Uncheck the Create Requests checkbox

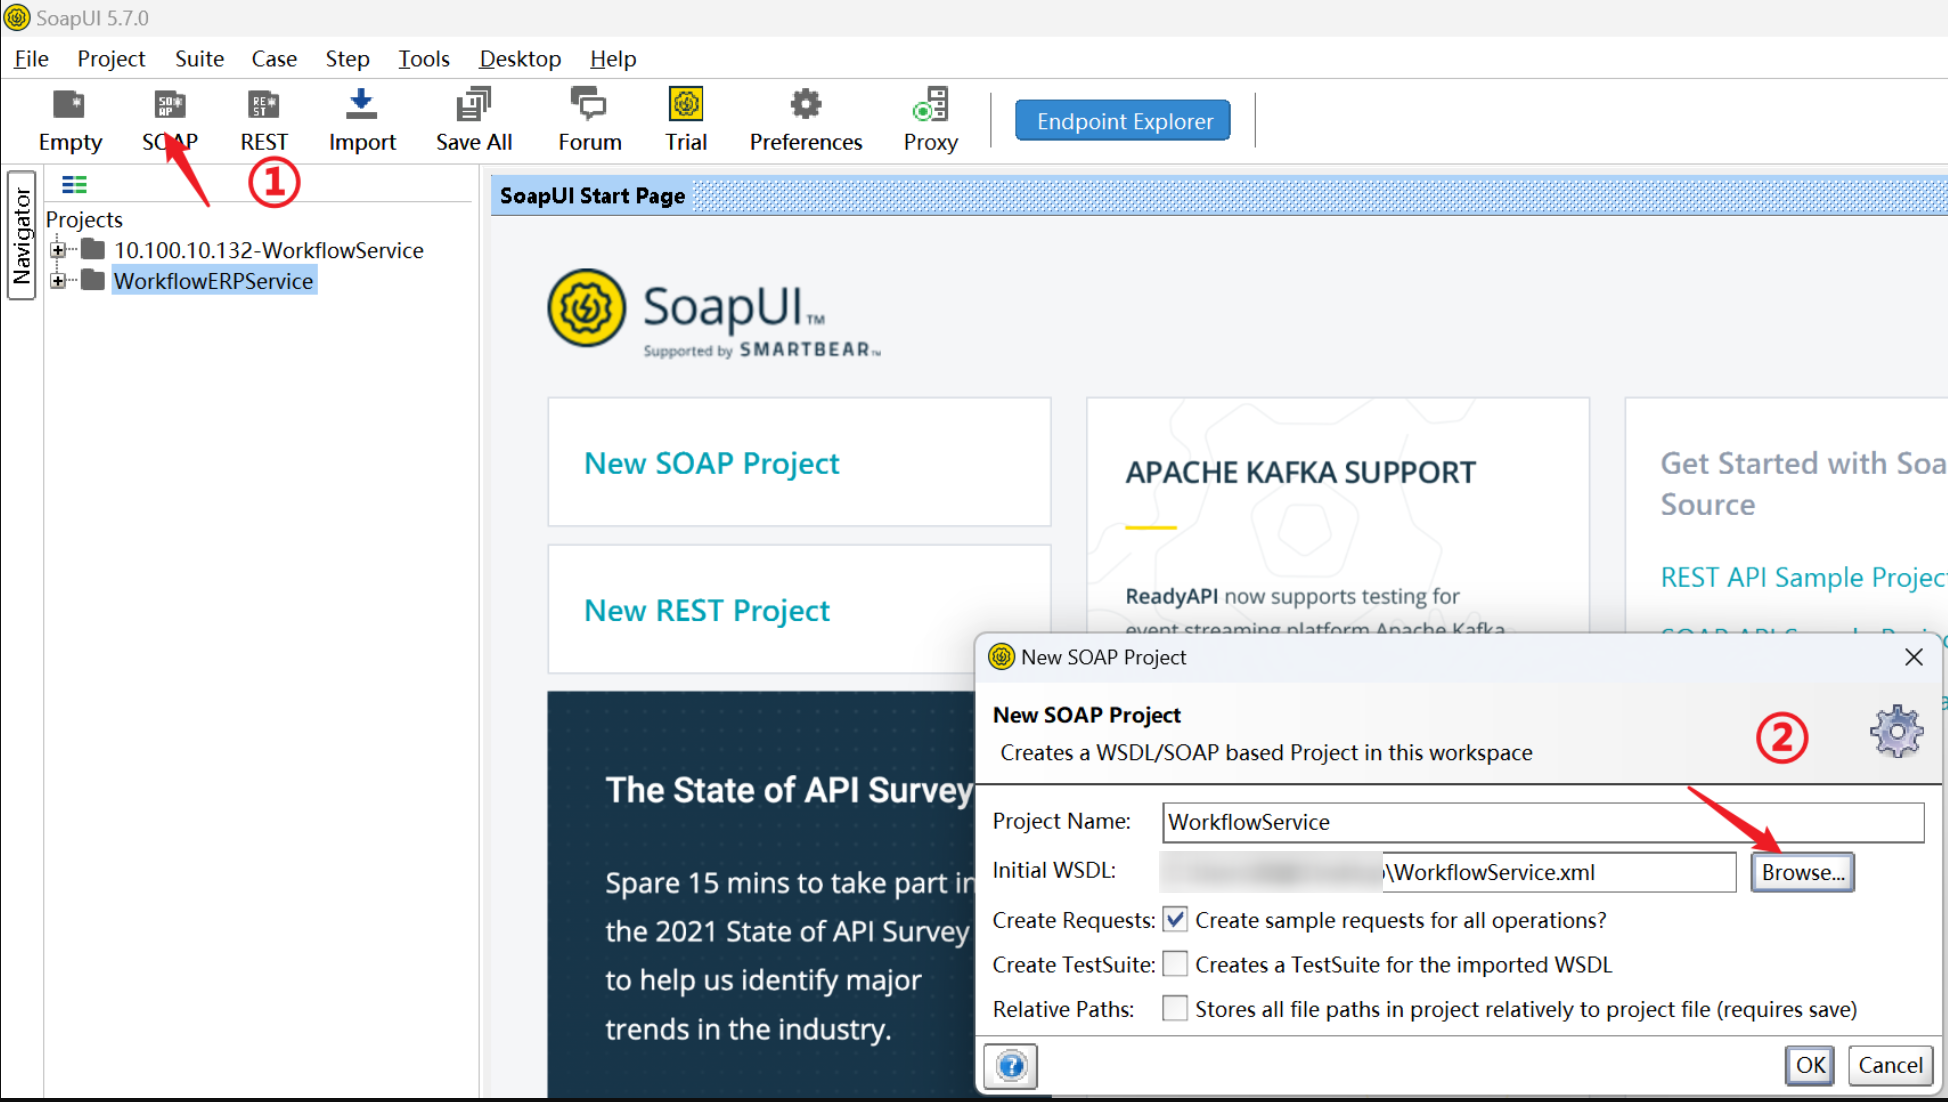point(1175,919)
